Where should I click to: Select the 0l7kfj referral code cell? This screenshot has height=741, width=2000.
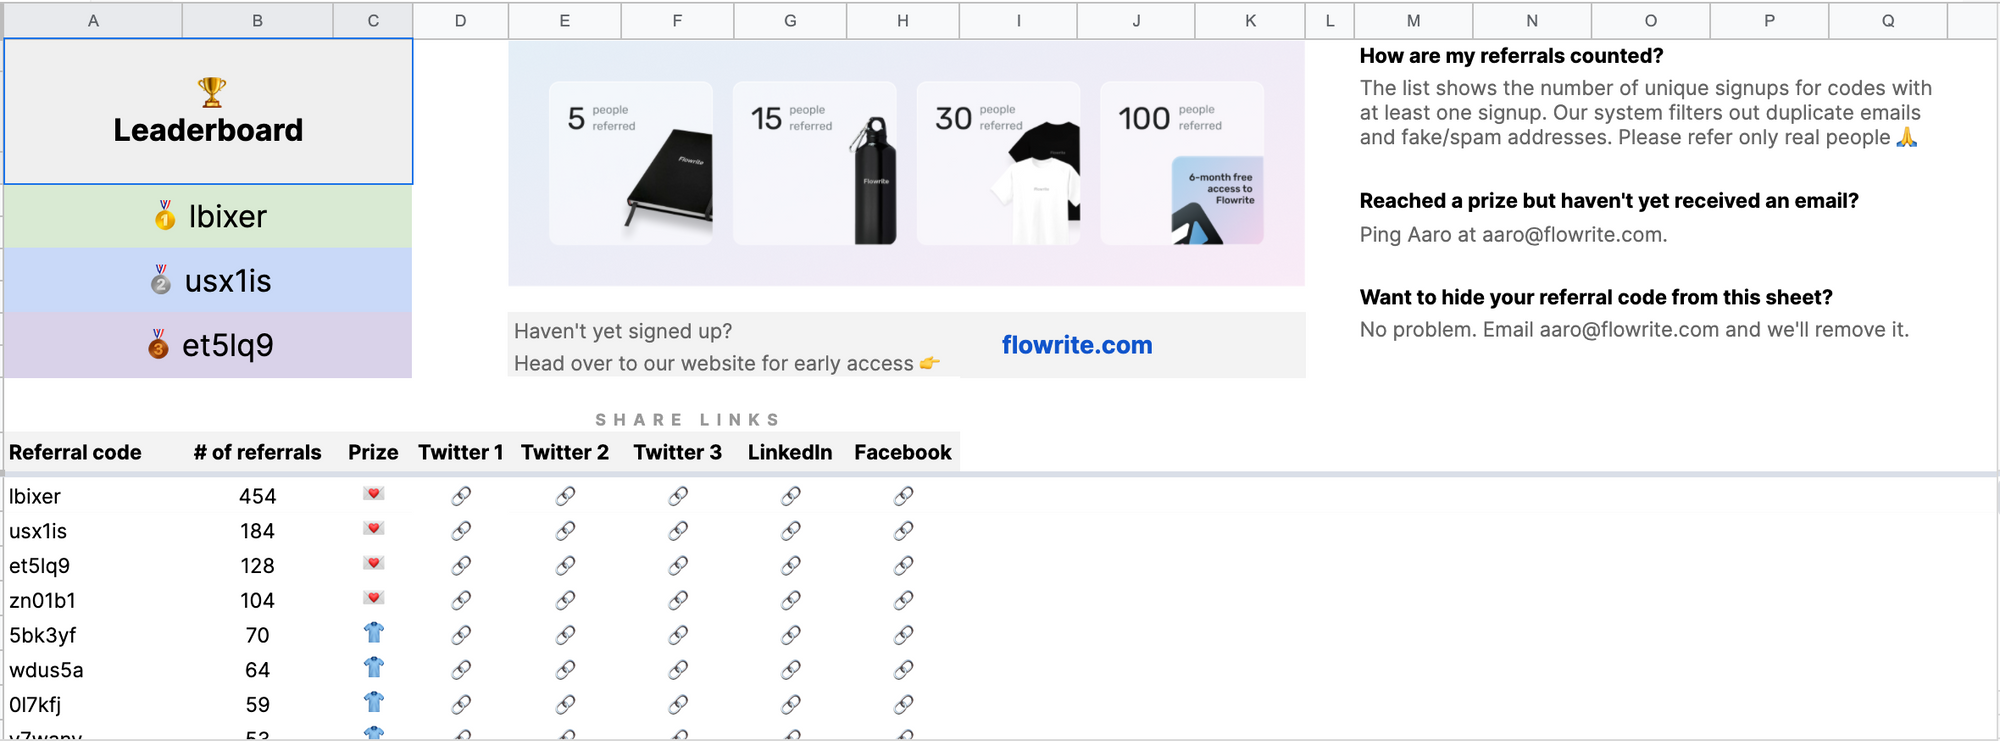(93, 705)
